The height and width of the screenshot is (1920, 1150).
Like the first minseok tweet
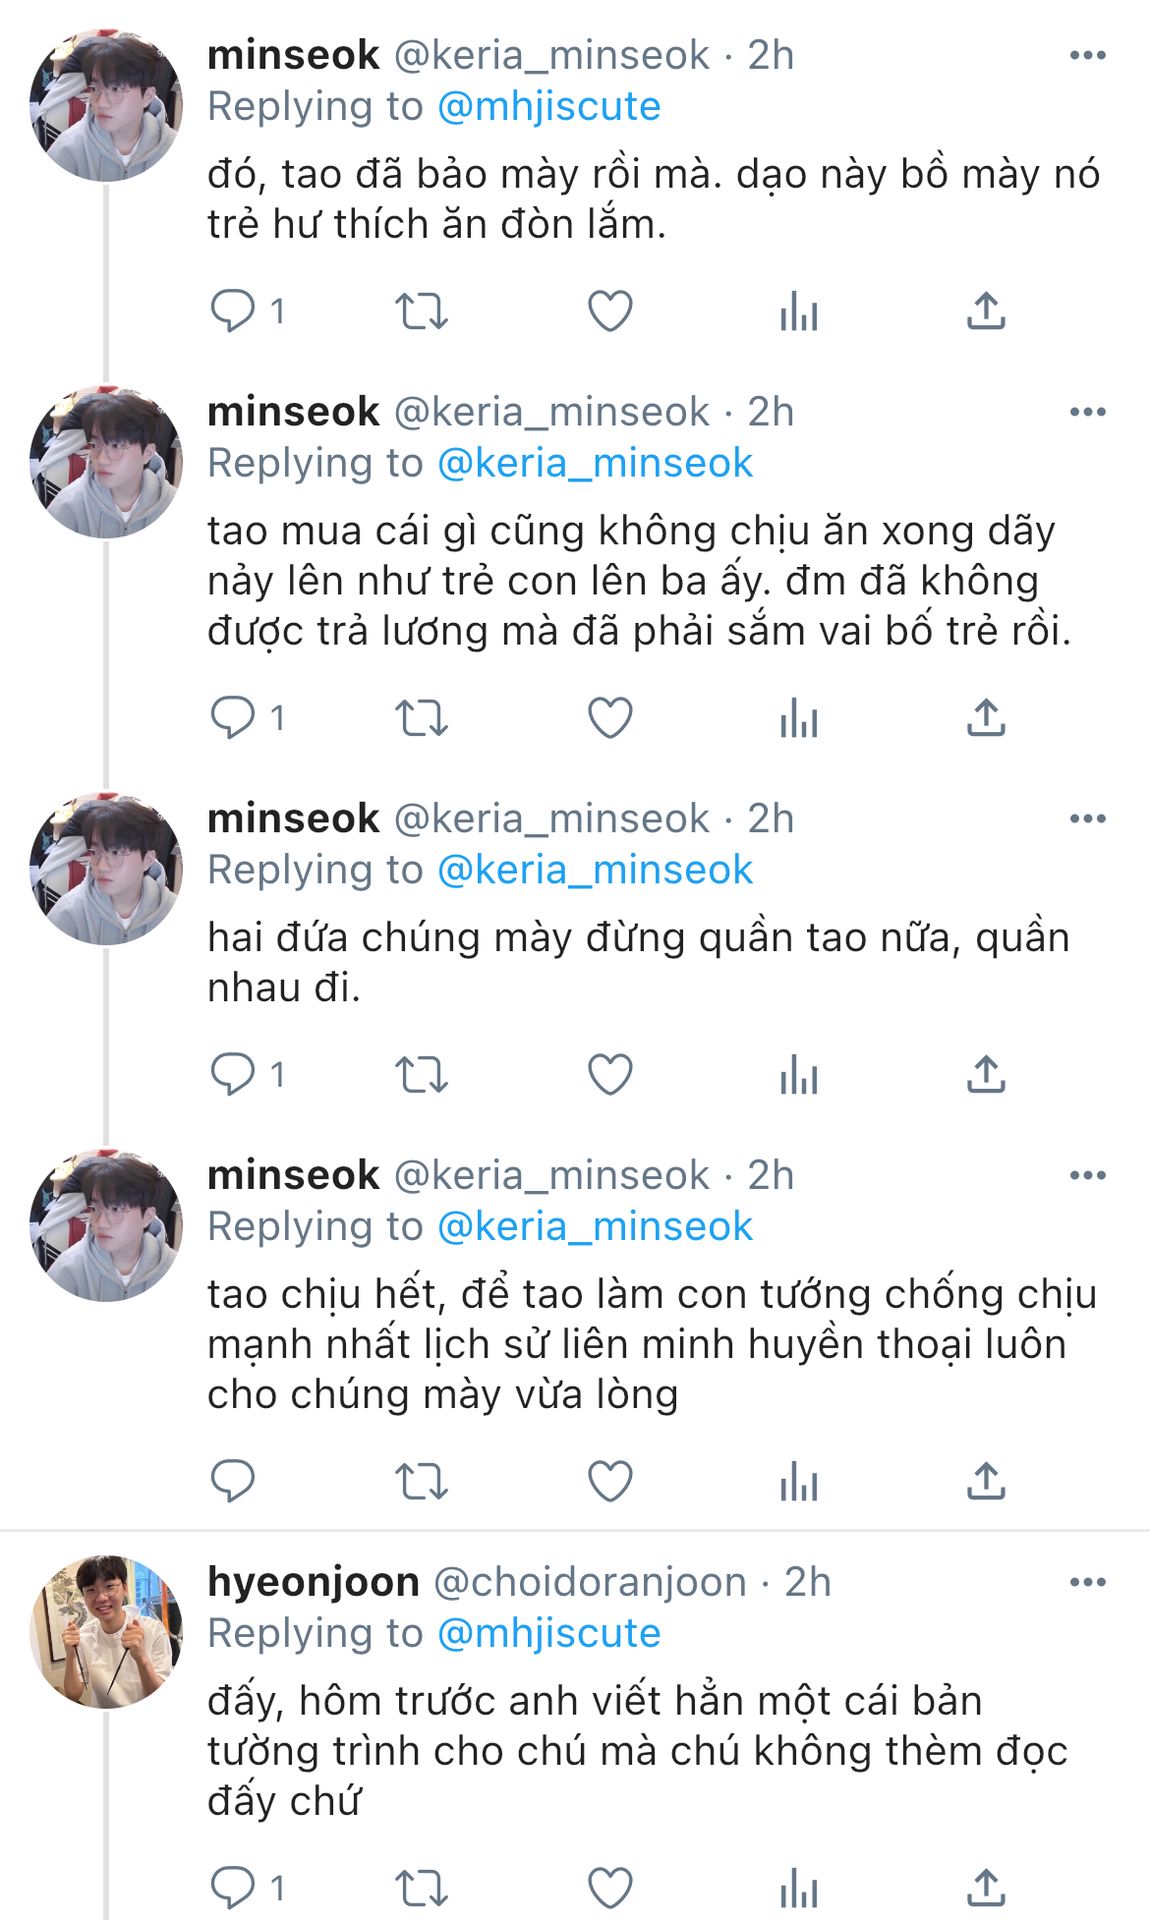(610, 311)
